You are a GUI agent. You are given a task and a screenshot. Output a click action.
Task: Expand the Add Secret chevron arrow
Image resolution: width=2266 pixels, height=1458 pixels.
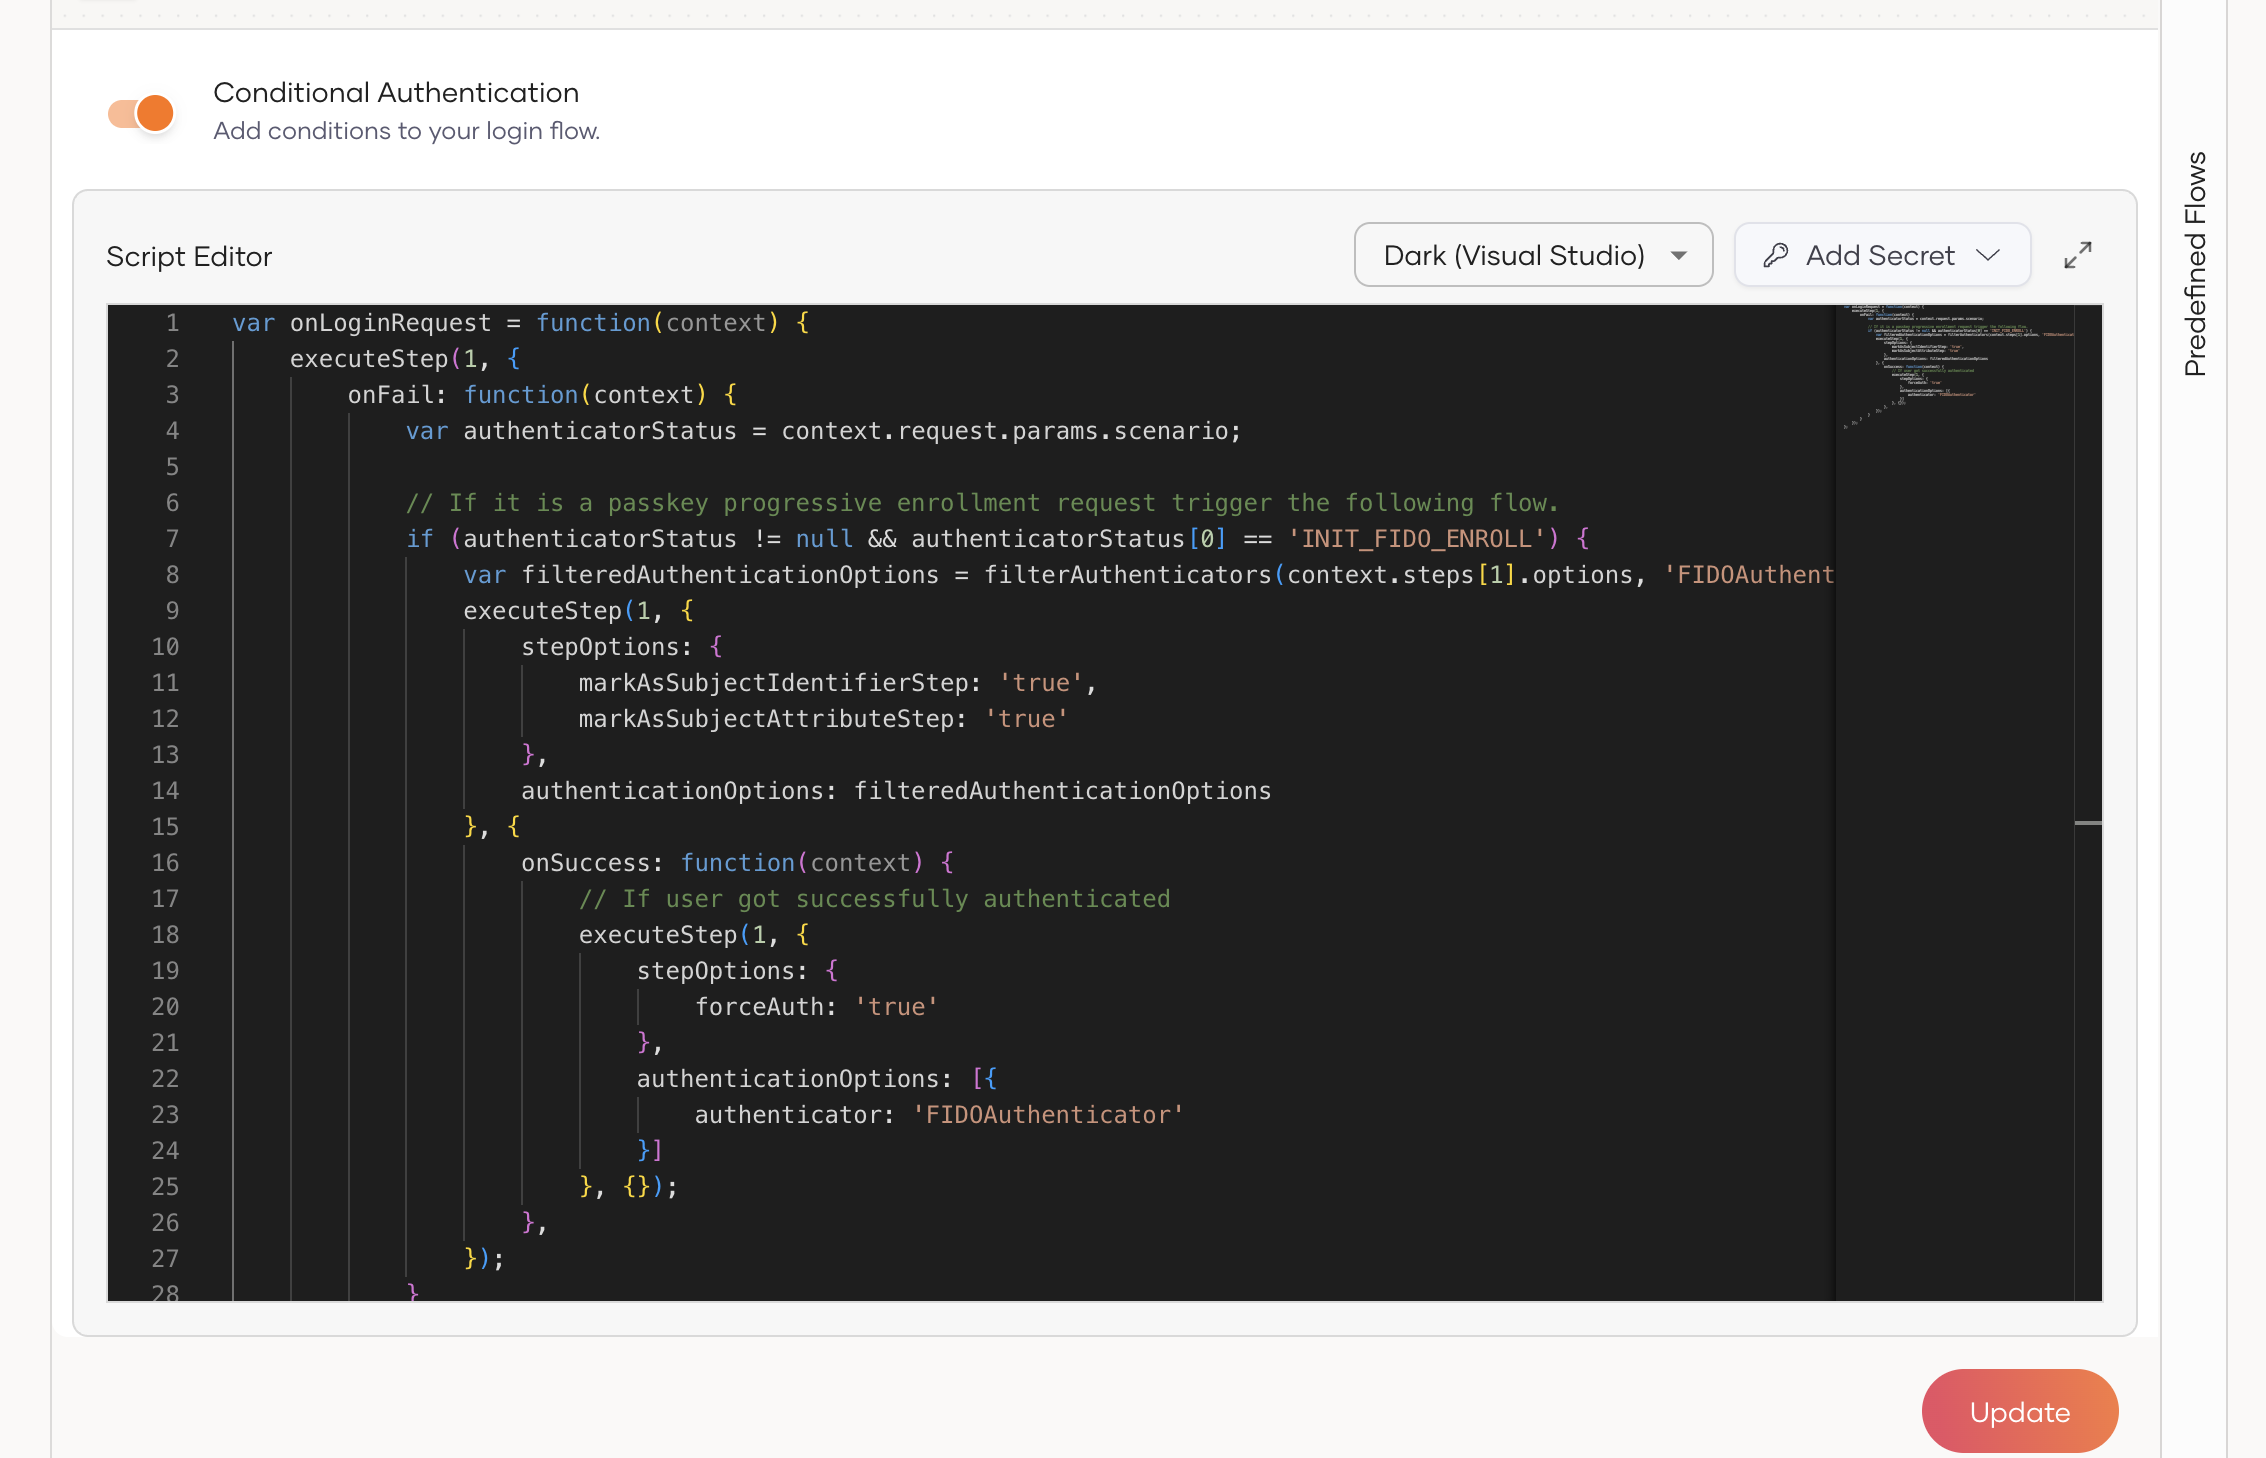pos(1988,256)
